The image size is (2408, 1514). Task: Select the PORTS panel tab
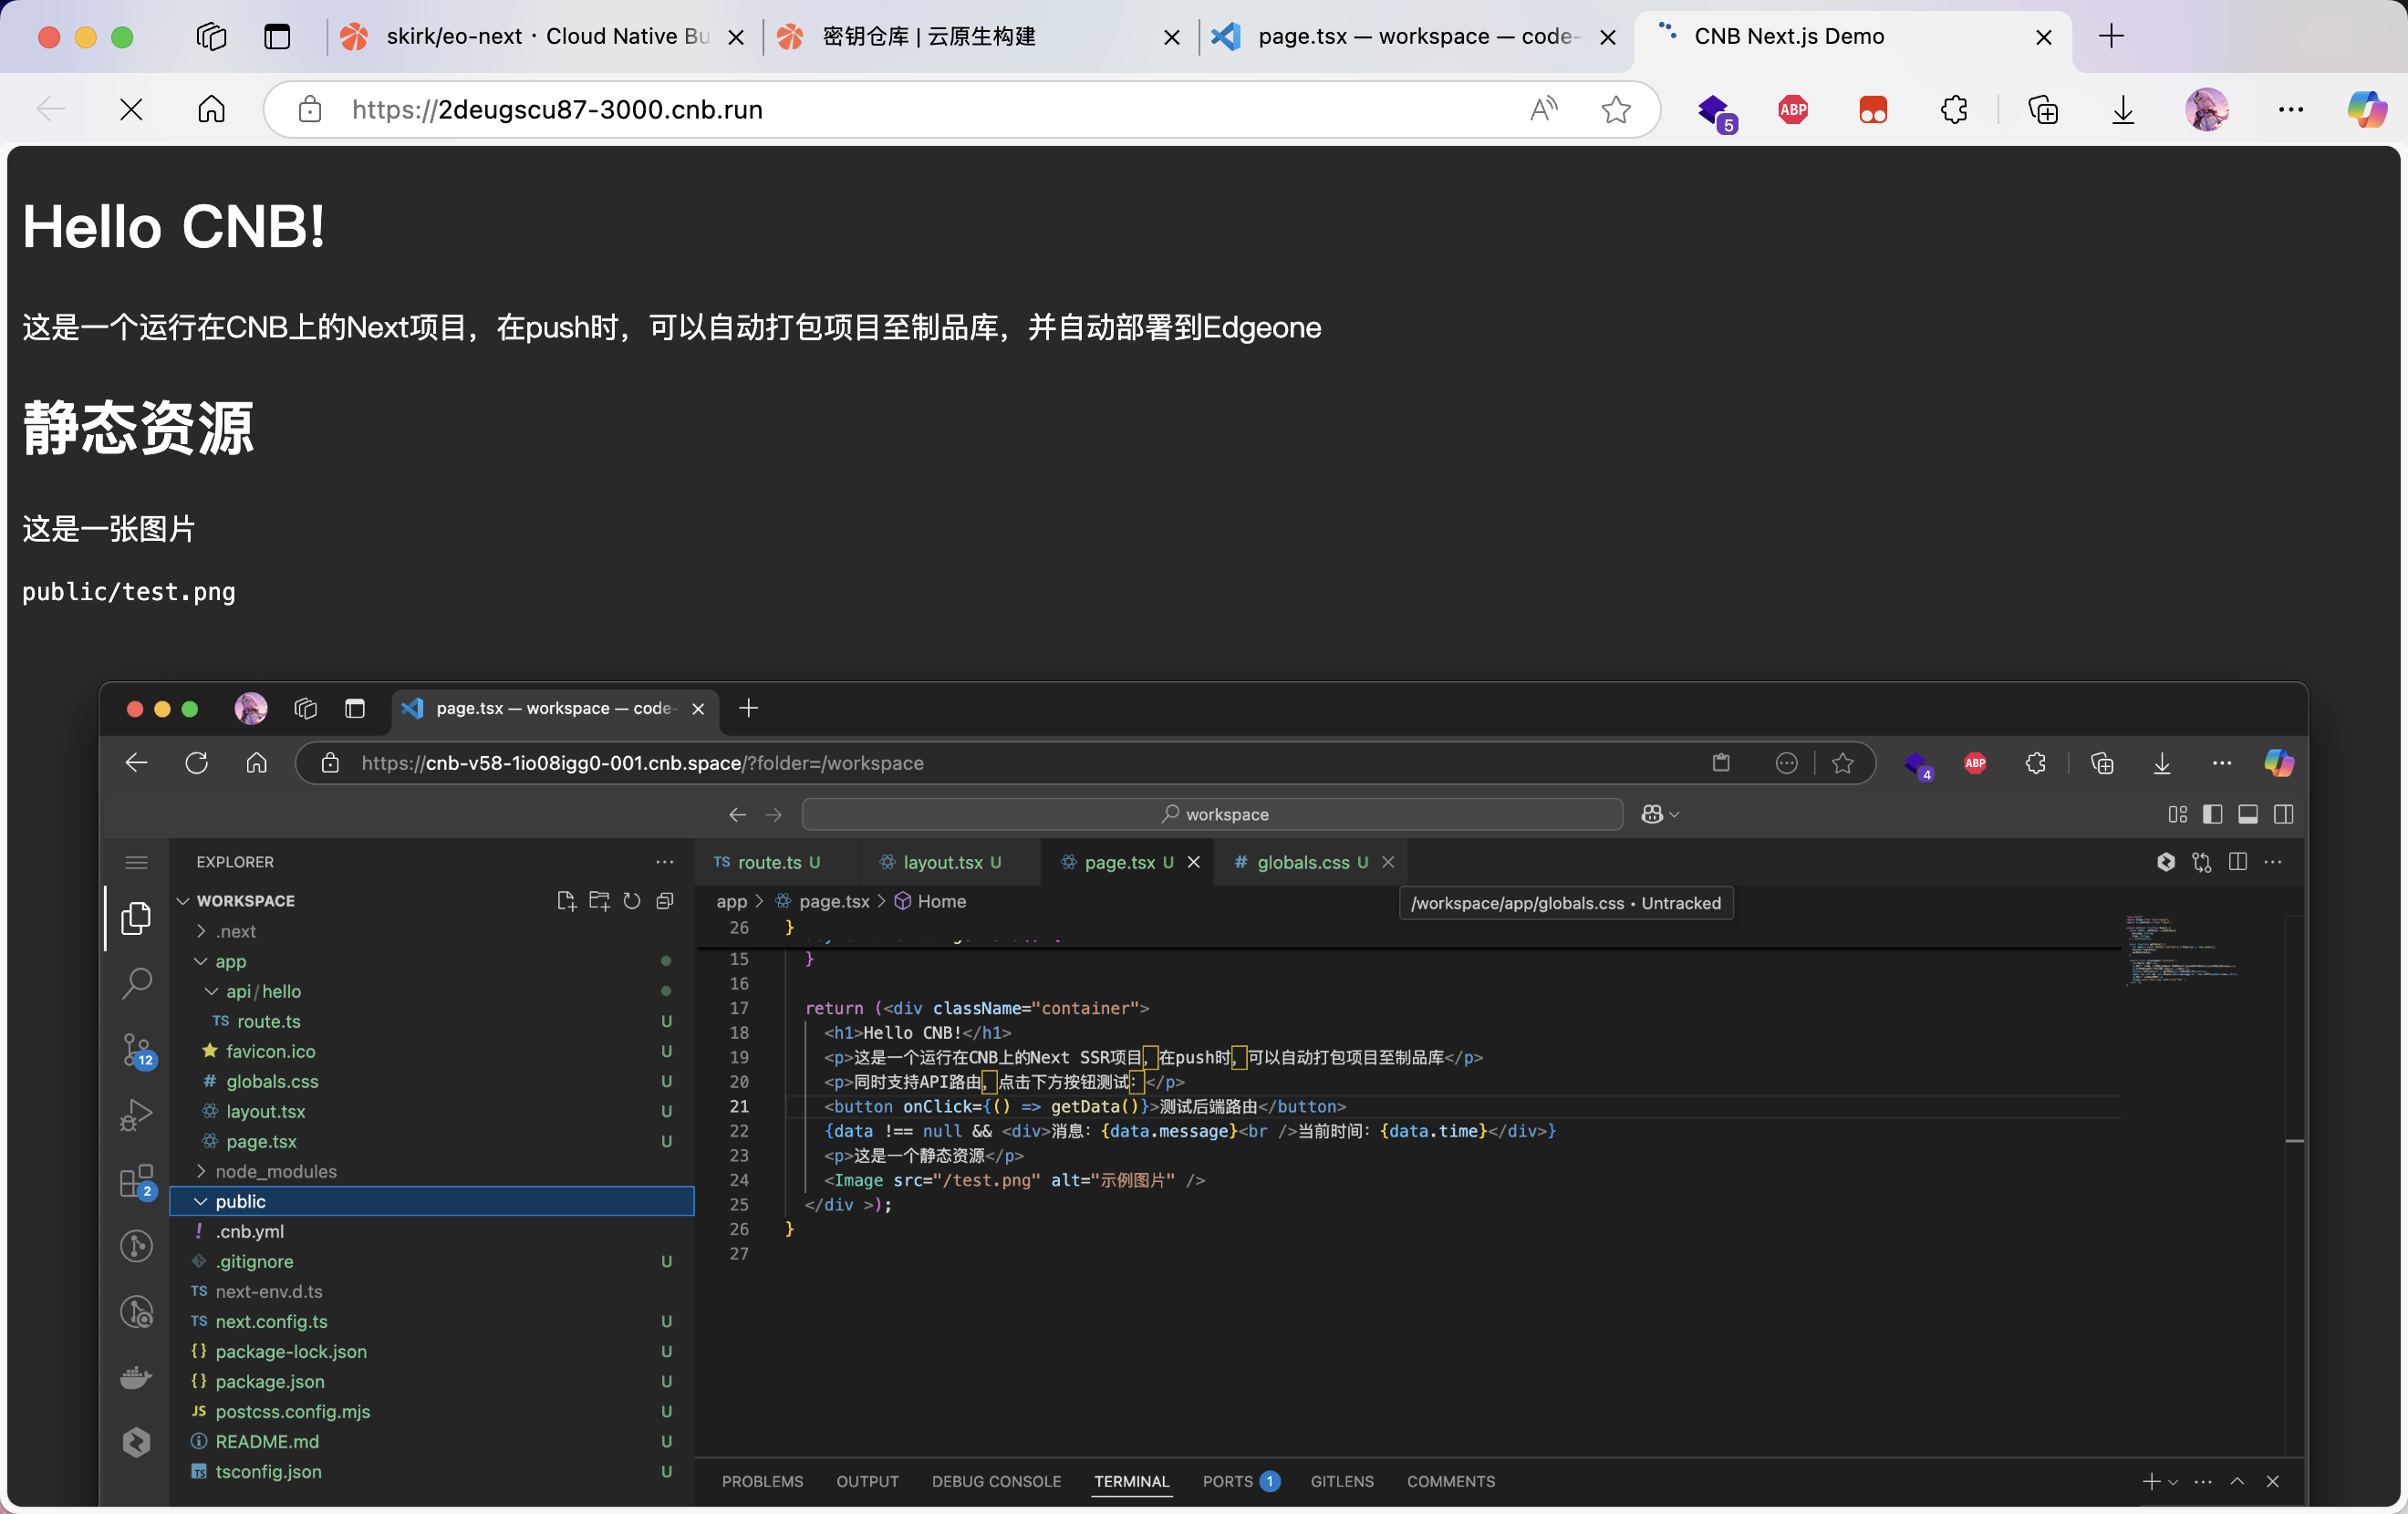coord(1227,1481)
